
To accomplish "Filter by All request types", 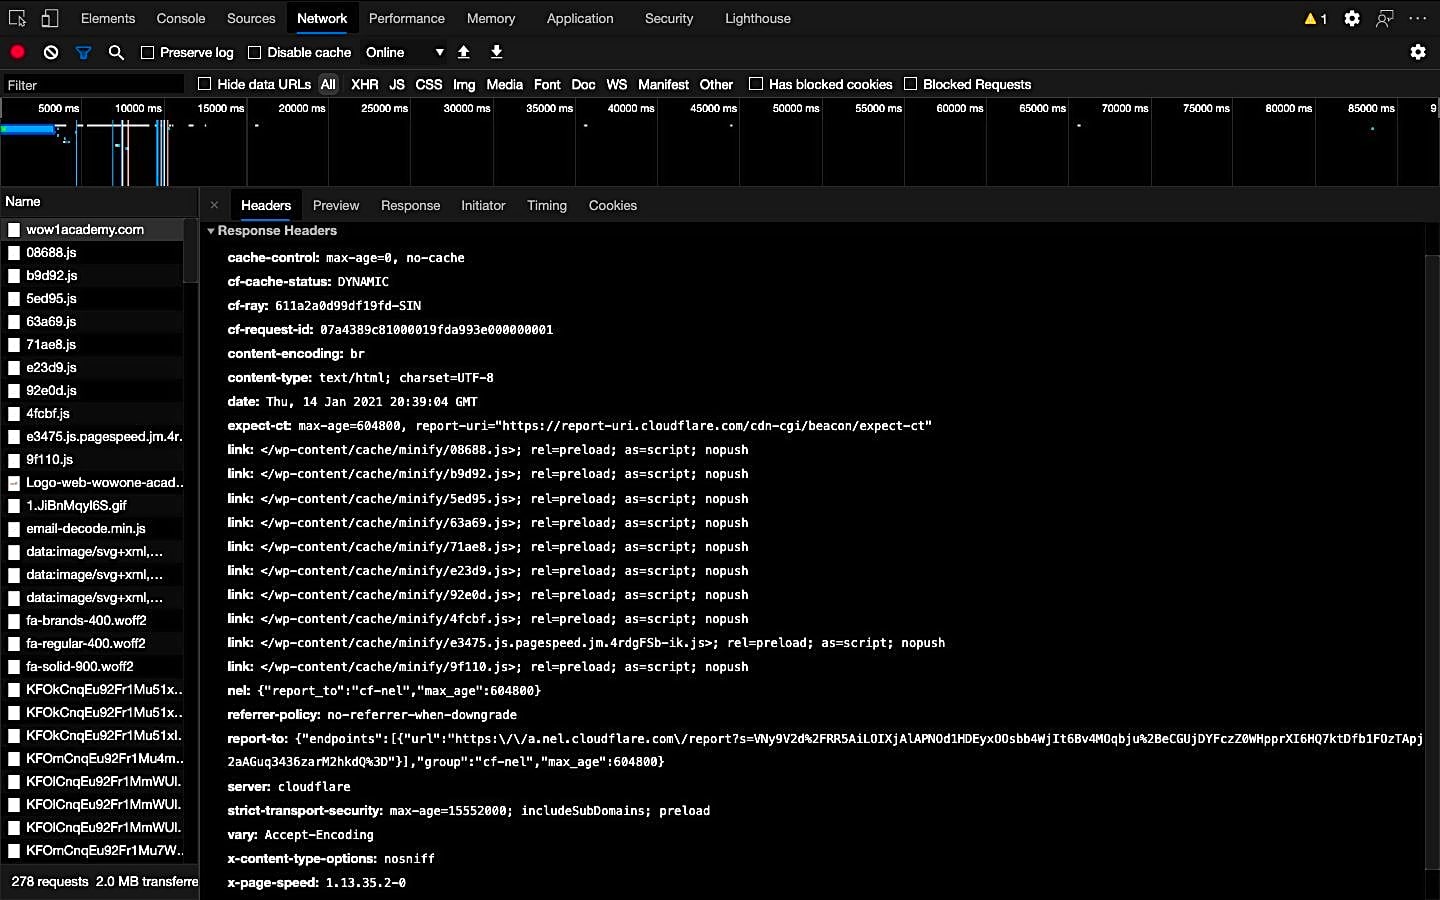I will click(328, 85).
